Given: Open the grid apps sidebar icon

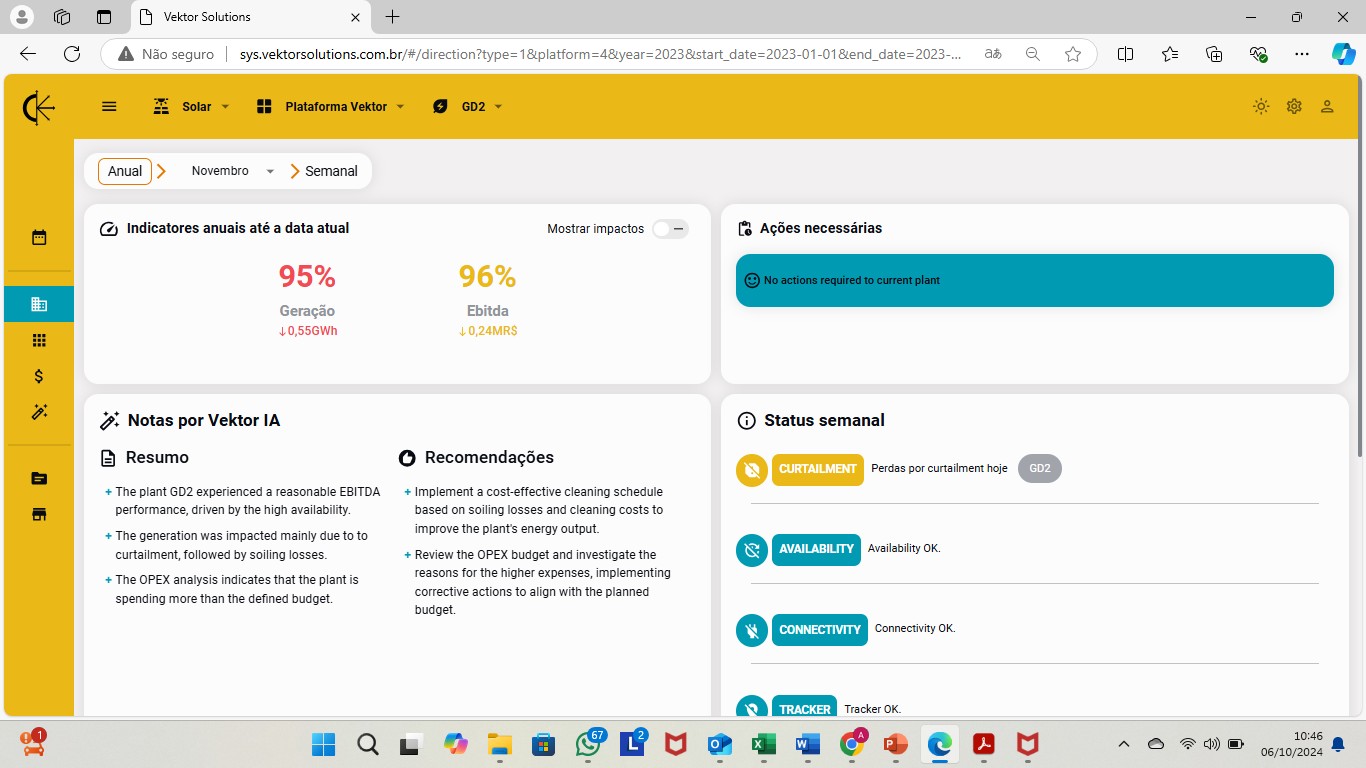Looking at the screenshot, I should point(39,340).
